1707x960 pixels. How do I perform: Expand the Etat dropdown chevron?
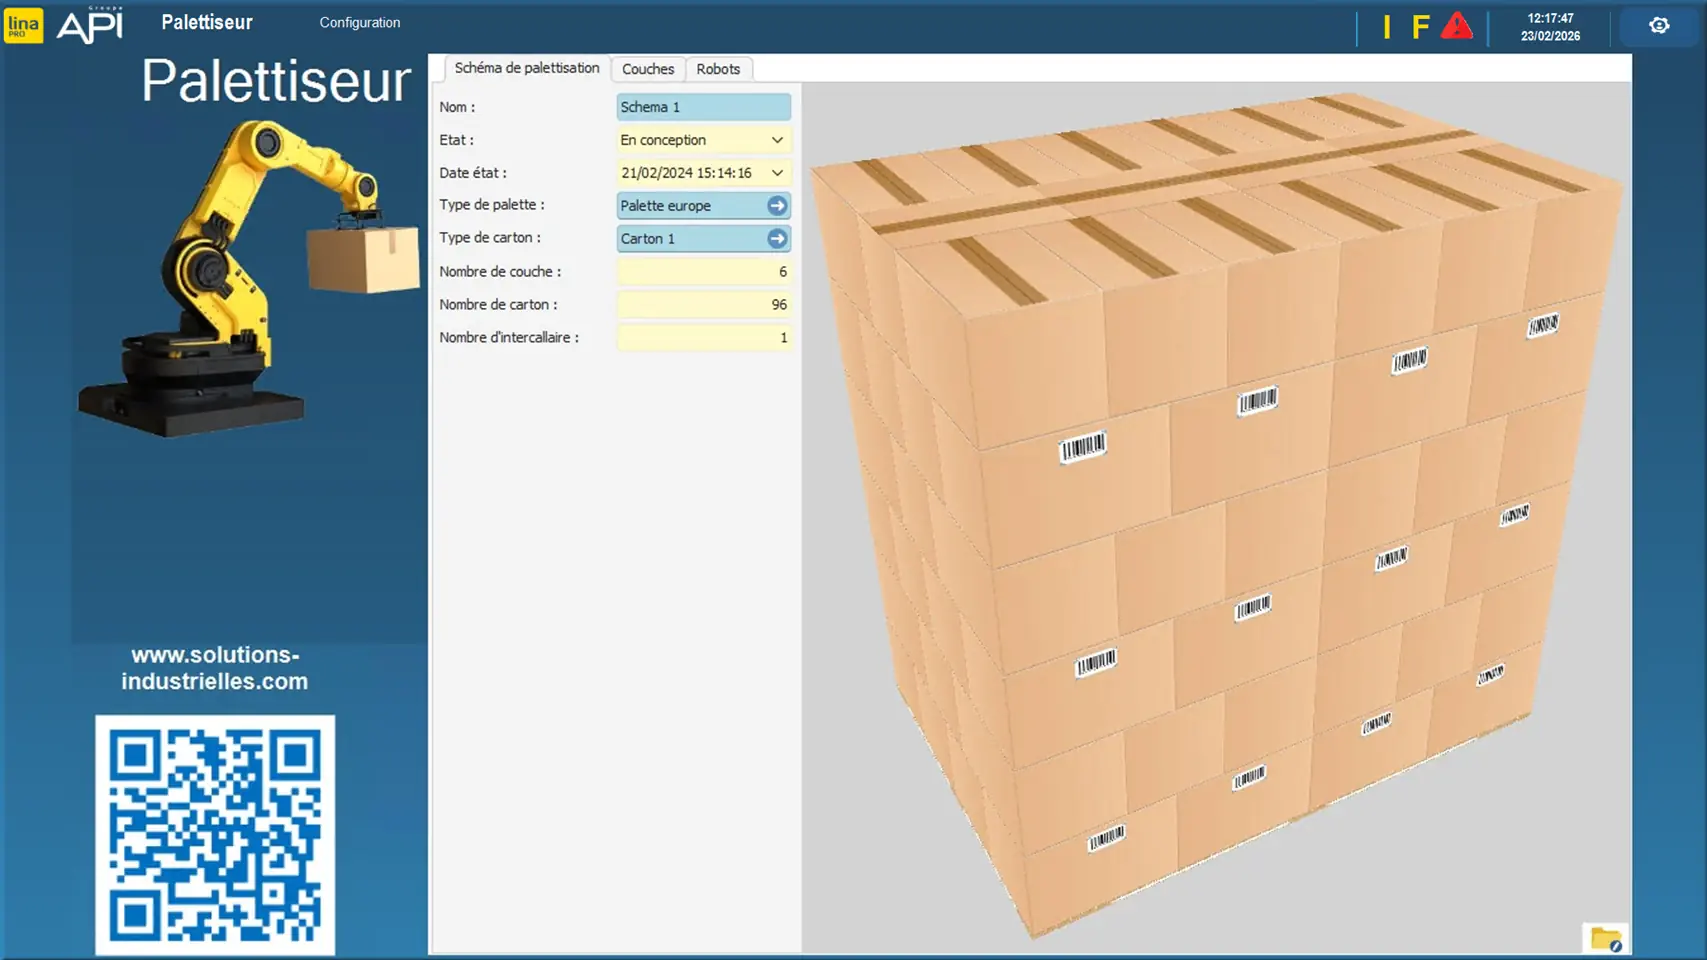(777, 140)
